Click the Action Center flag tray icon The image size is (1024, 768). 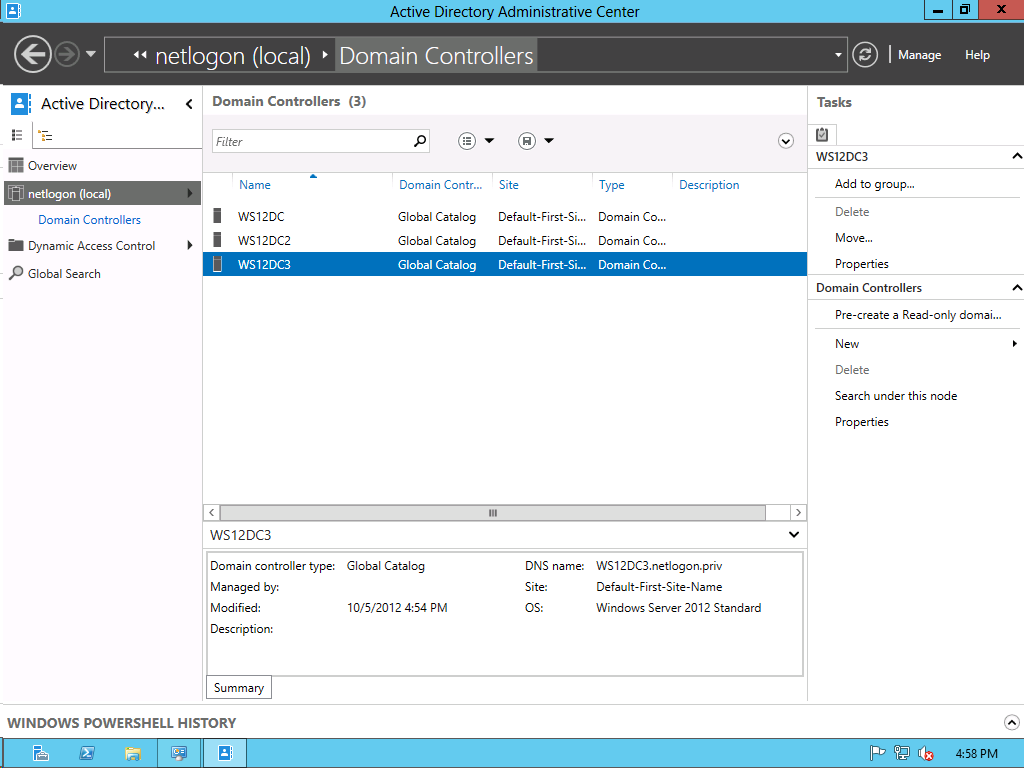(x=877, y=753)
